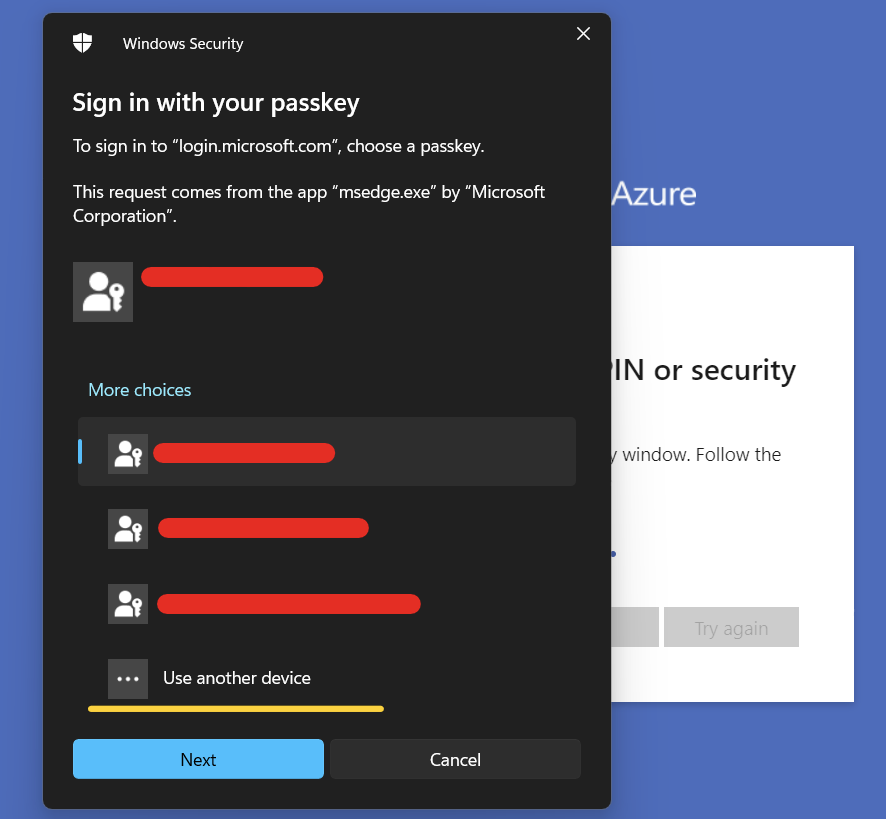Click the Windows Security shield icon
Viewport: 886px width, 819px height.
click(82, 43)
